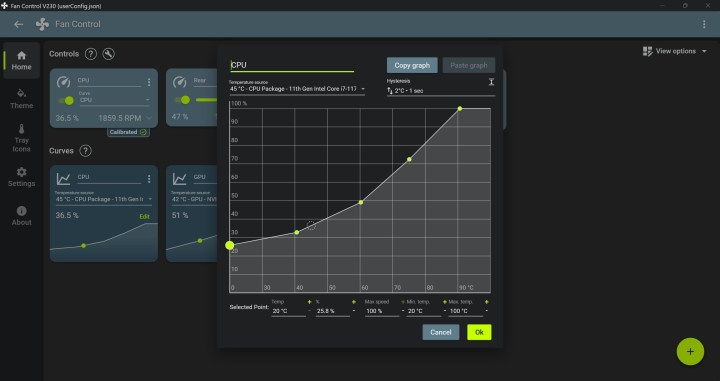This screenshot has width=720, height=381.
Task: Click the green plus add button
Action: tap(690, 352)
